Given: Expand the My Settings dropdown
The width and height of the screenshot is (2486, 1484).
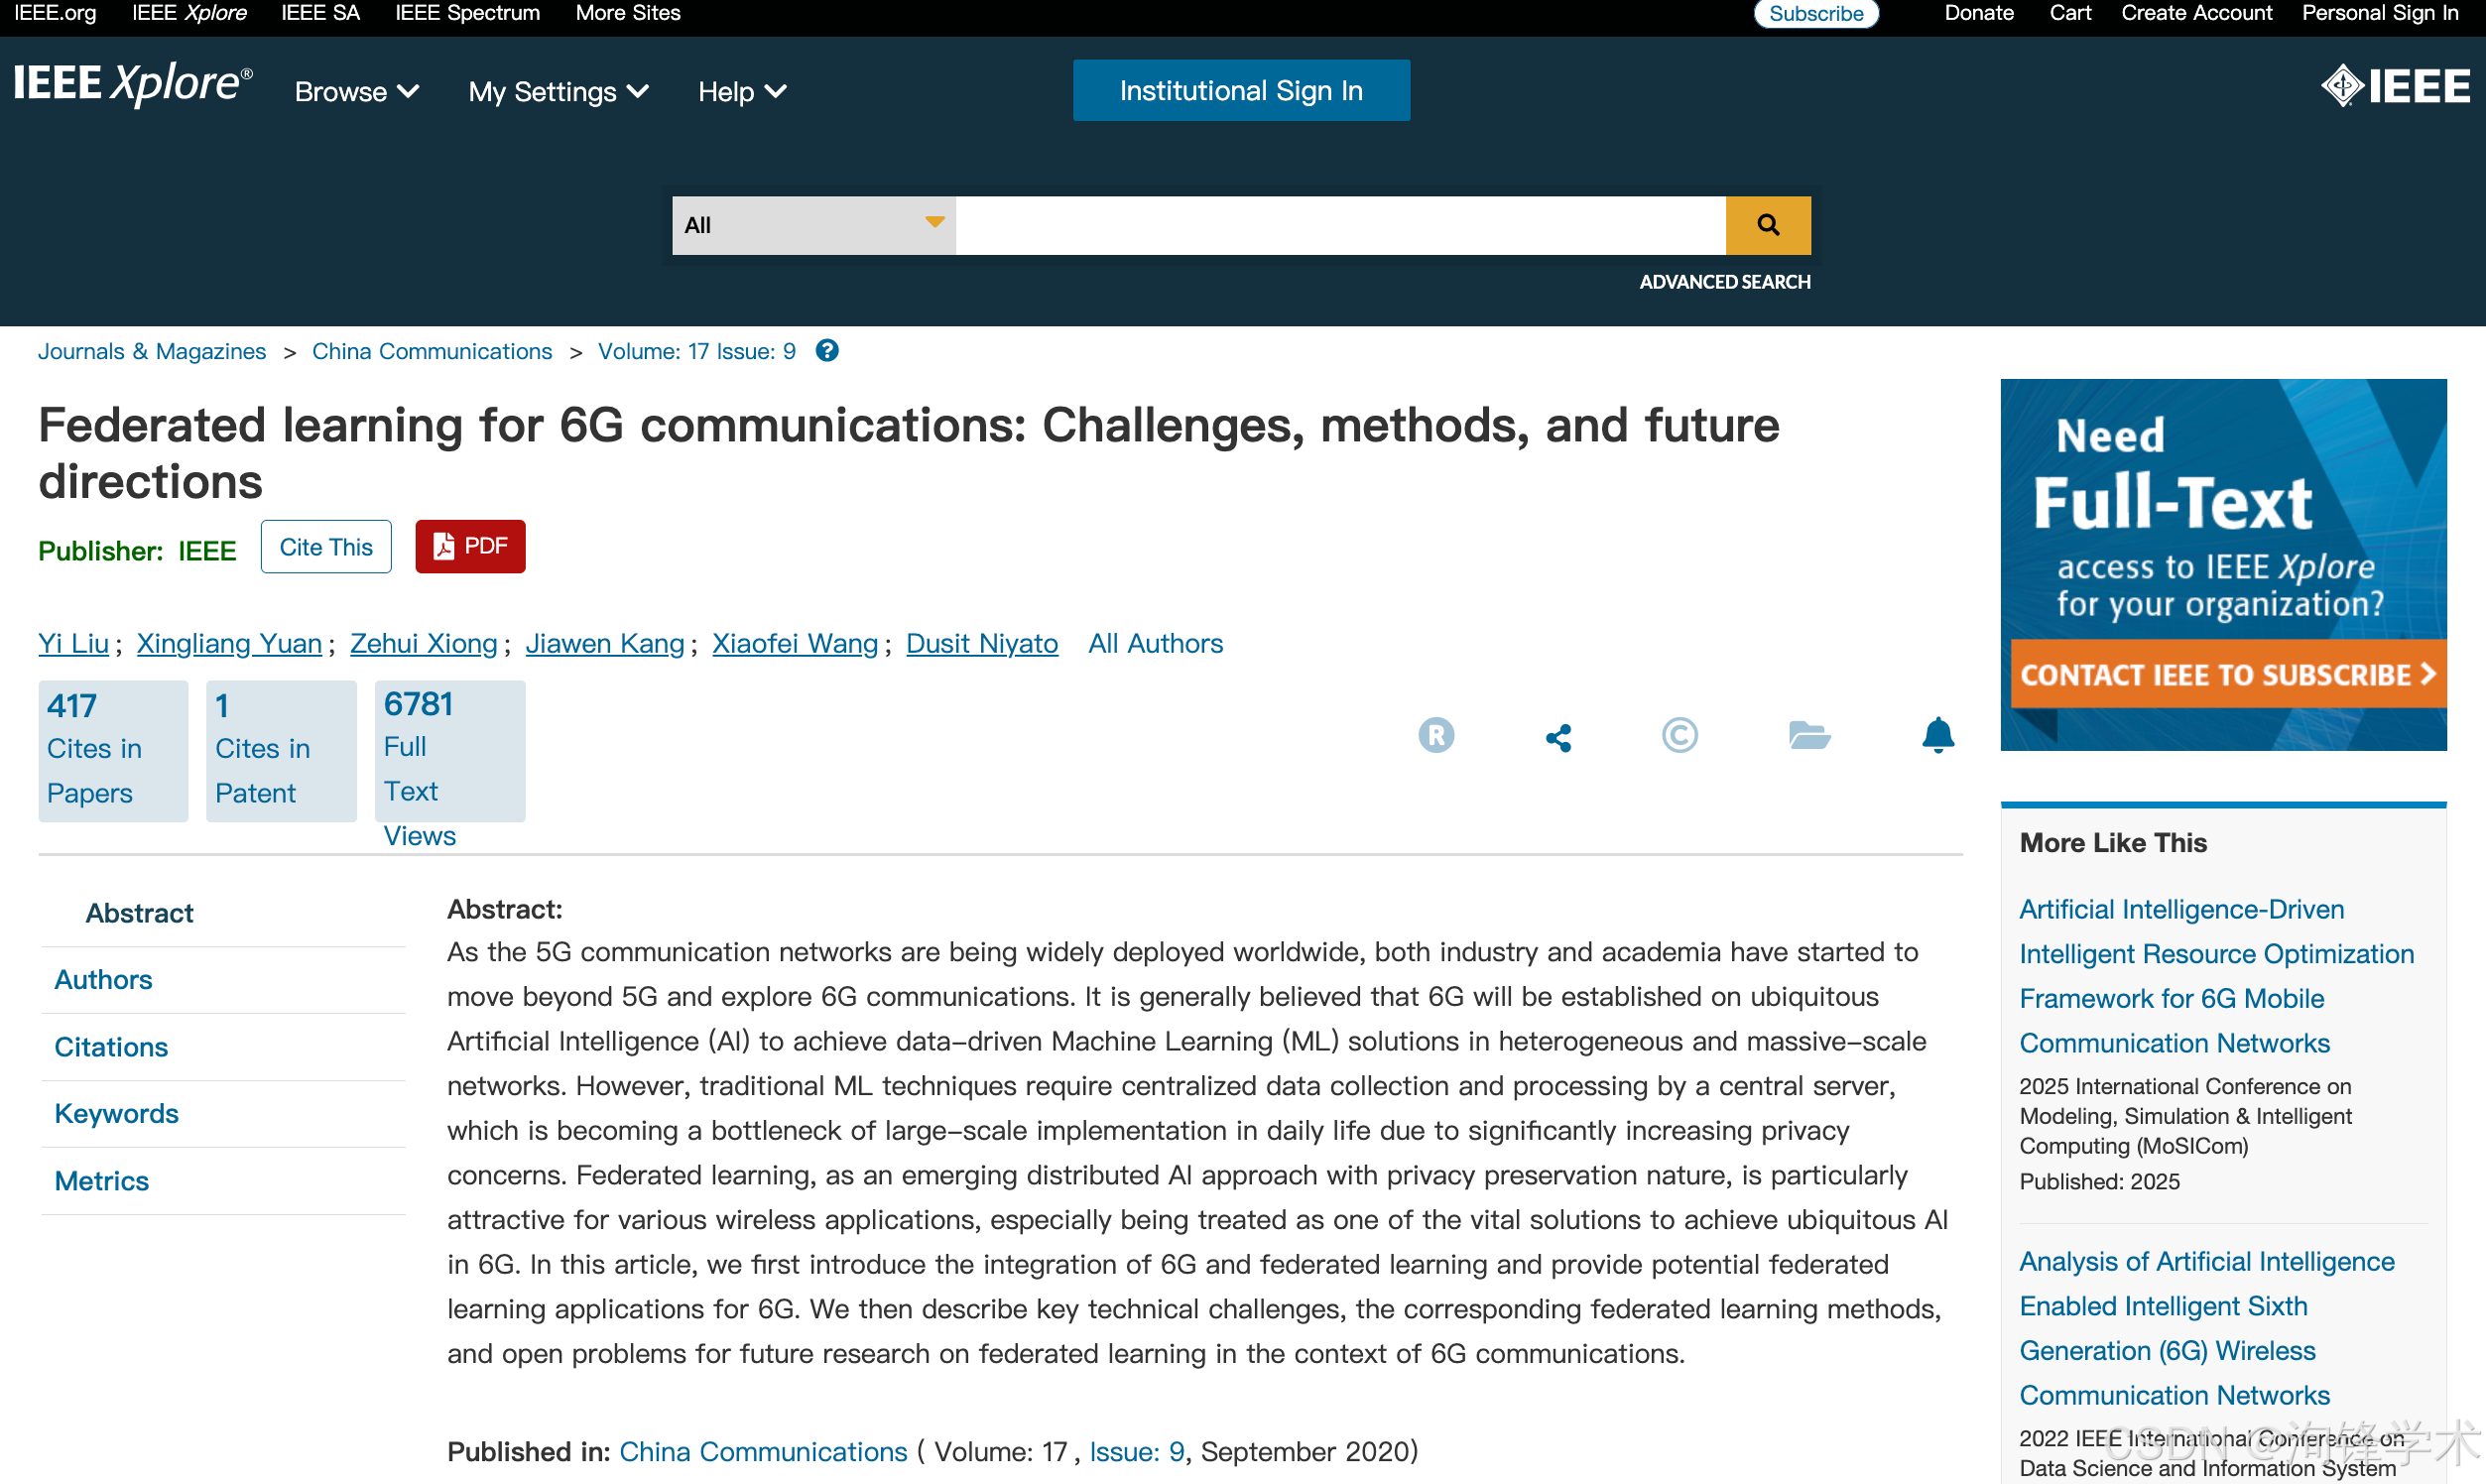Looking at the screenshot, I should [558, 92].
